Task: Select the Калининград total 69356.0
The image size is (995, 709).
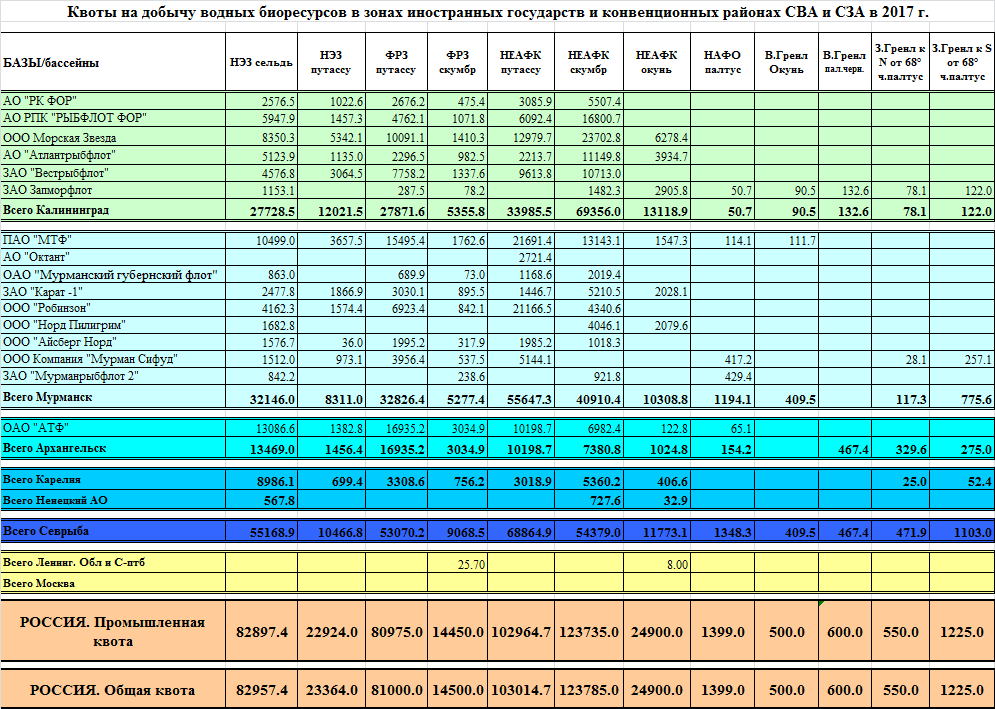Action: [x=589, y=210]
